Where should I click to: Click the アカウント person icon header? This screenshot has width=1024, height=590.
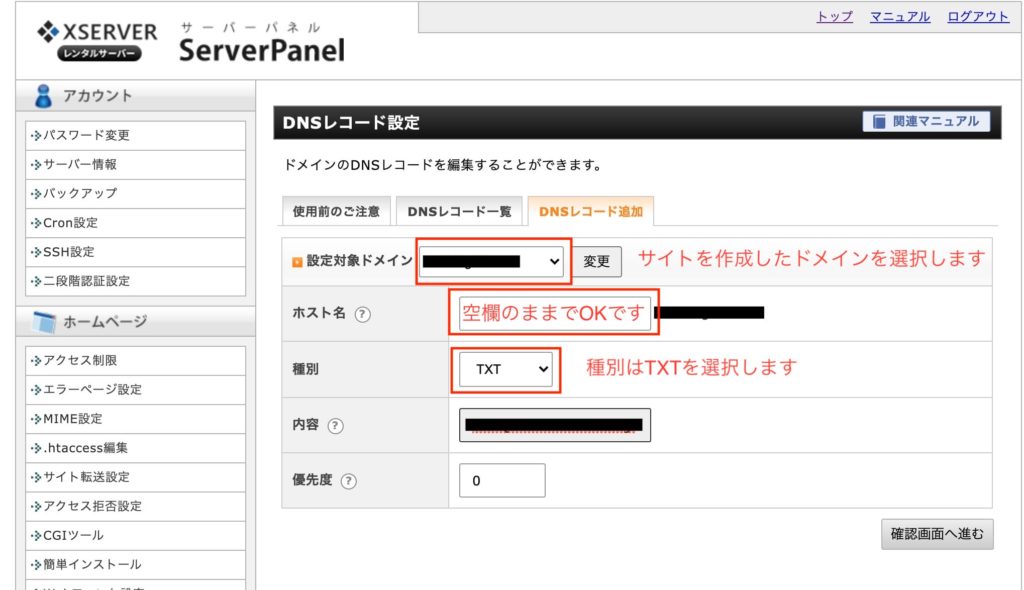pos(44,96)
